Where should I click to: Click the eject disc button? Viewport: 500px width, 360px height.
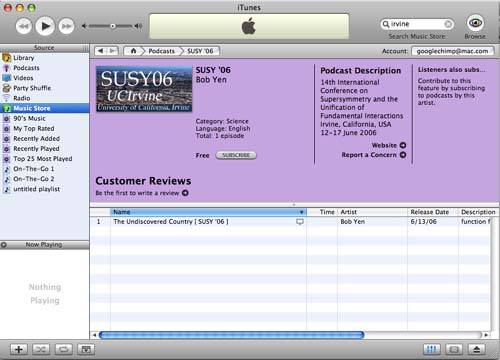tap(476, 349)
